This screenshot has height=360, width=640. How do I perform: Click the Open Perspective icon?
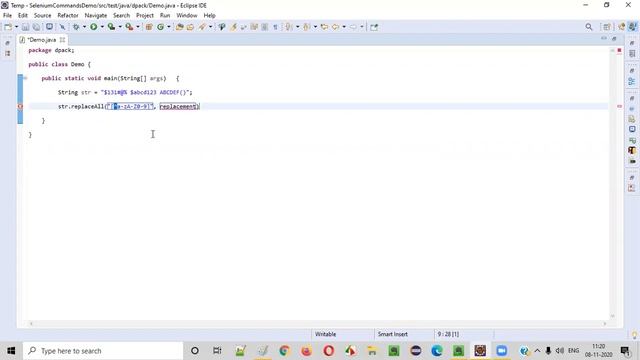tap(607, 27)
